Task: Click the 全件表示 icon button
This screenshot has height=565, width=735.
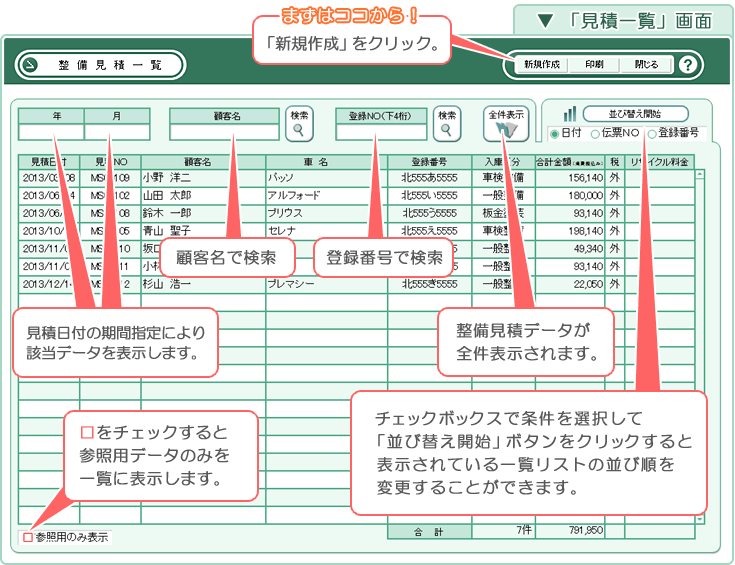Action: click(x=506, y=124)
